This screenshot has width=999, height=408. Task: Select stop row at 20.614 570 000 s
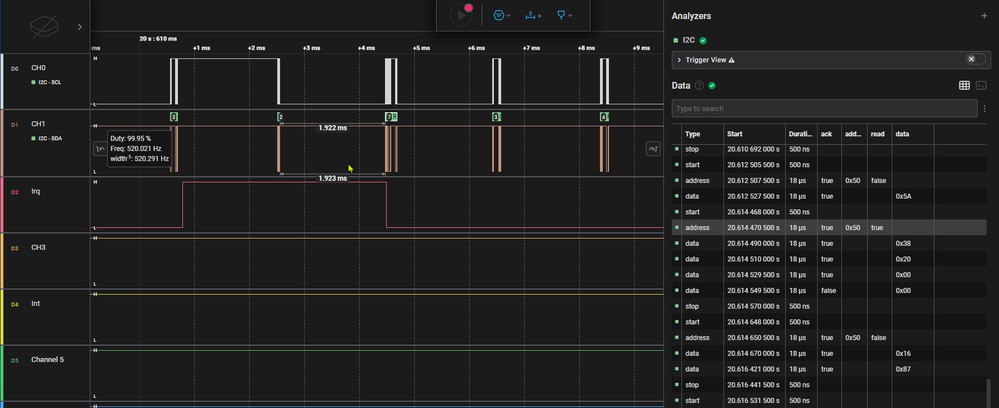(830, 306)
